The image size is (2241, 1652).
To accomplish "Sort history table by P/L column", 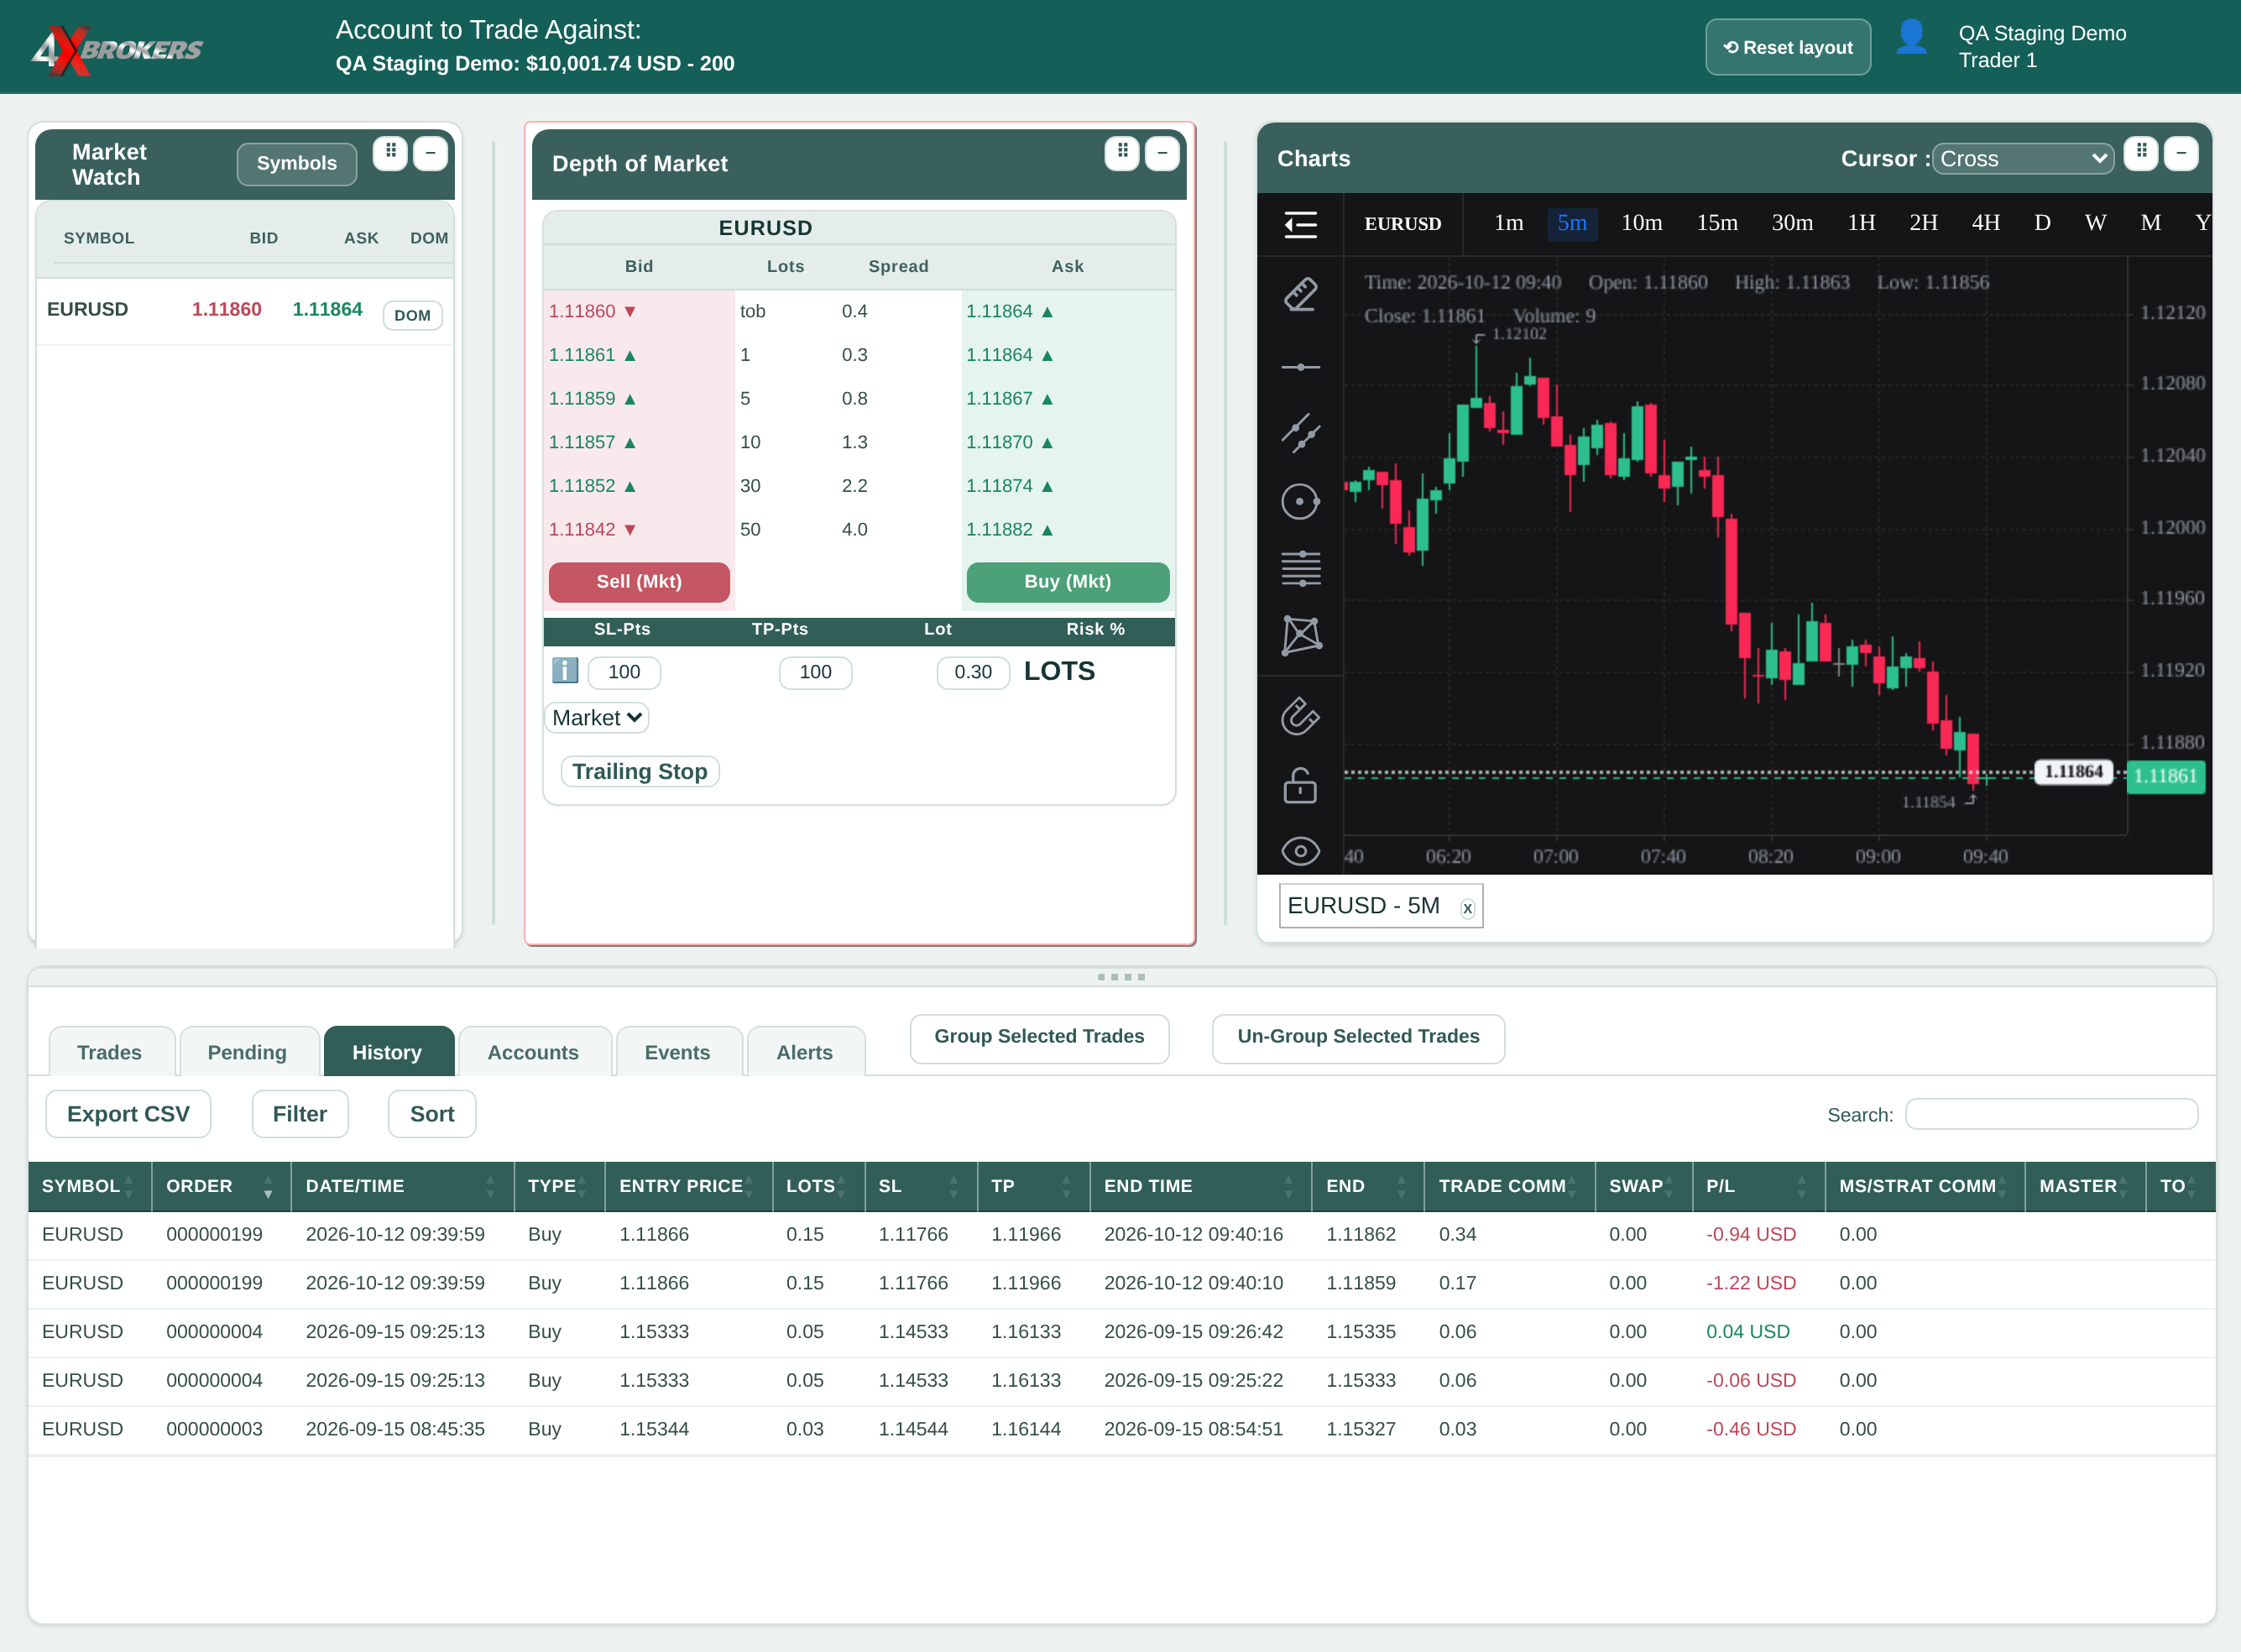I will (1758, 1186).
